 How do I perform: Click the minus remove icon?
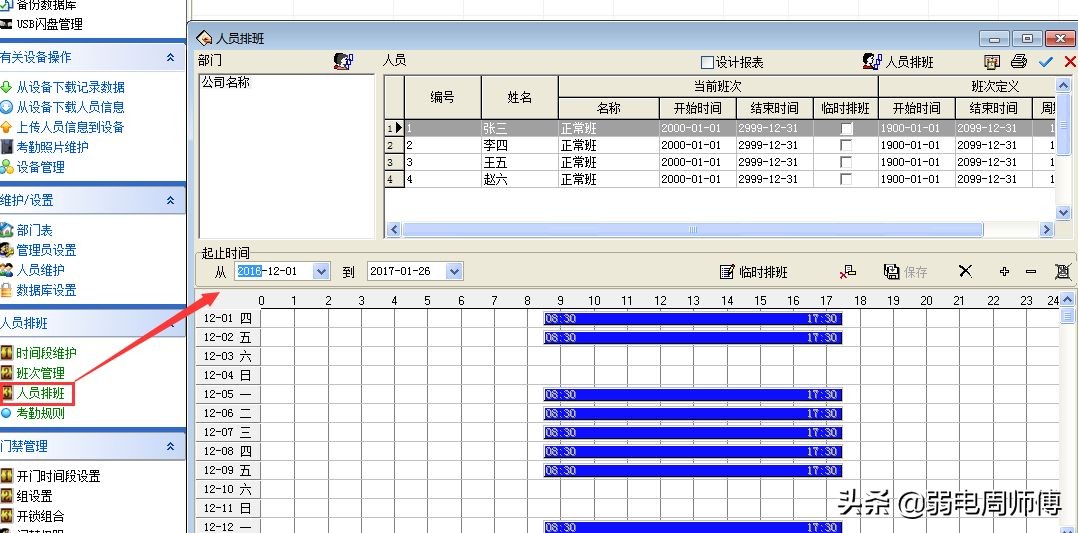coord(1031,272)
